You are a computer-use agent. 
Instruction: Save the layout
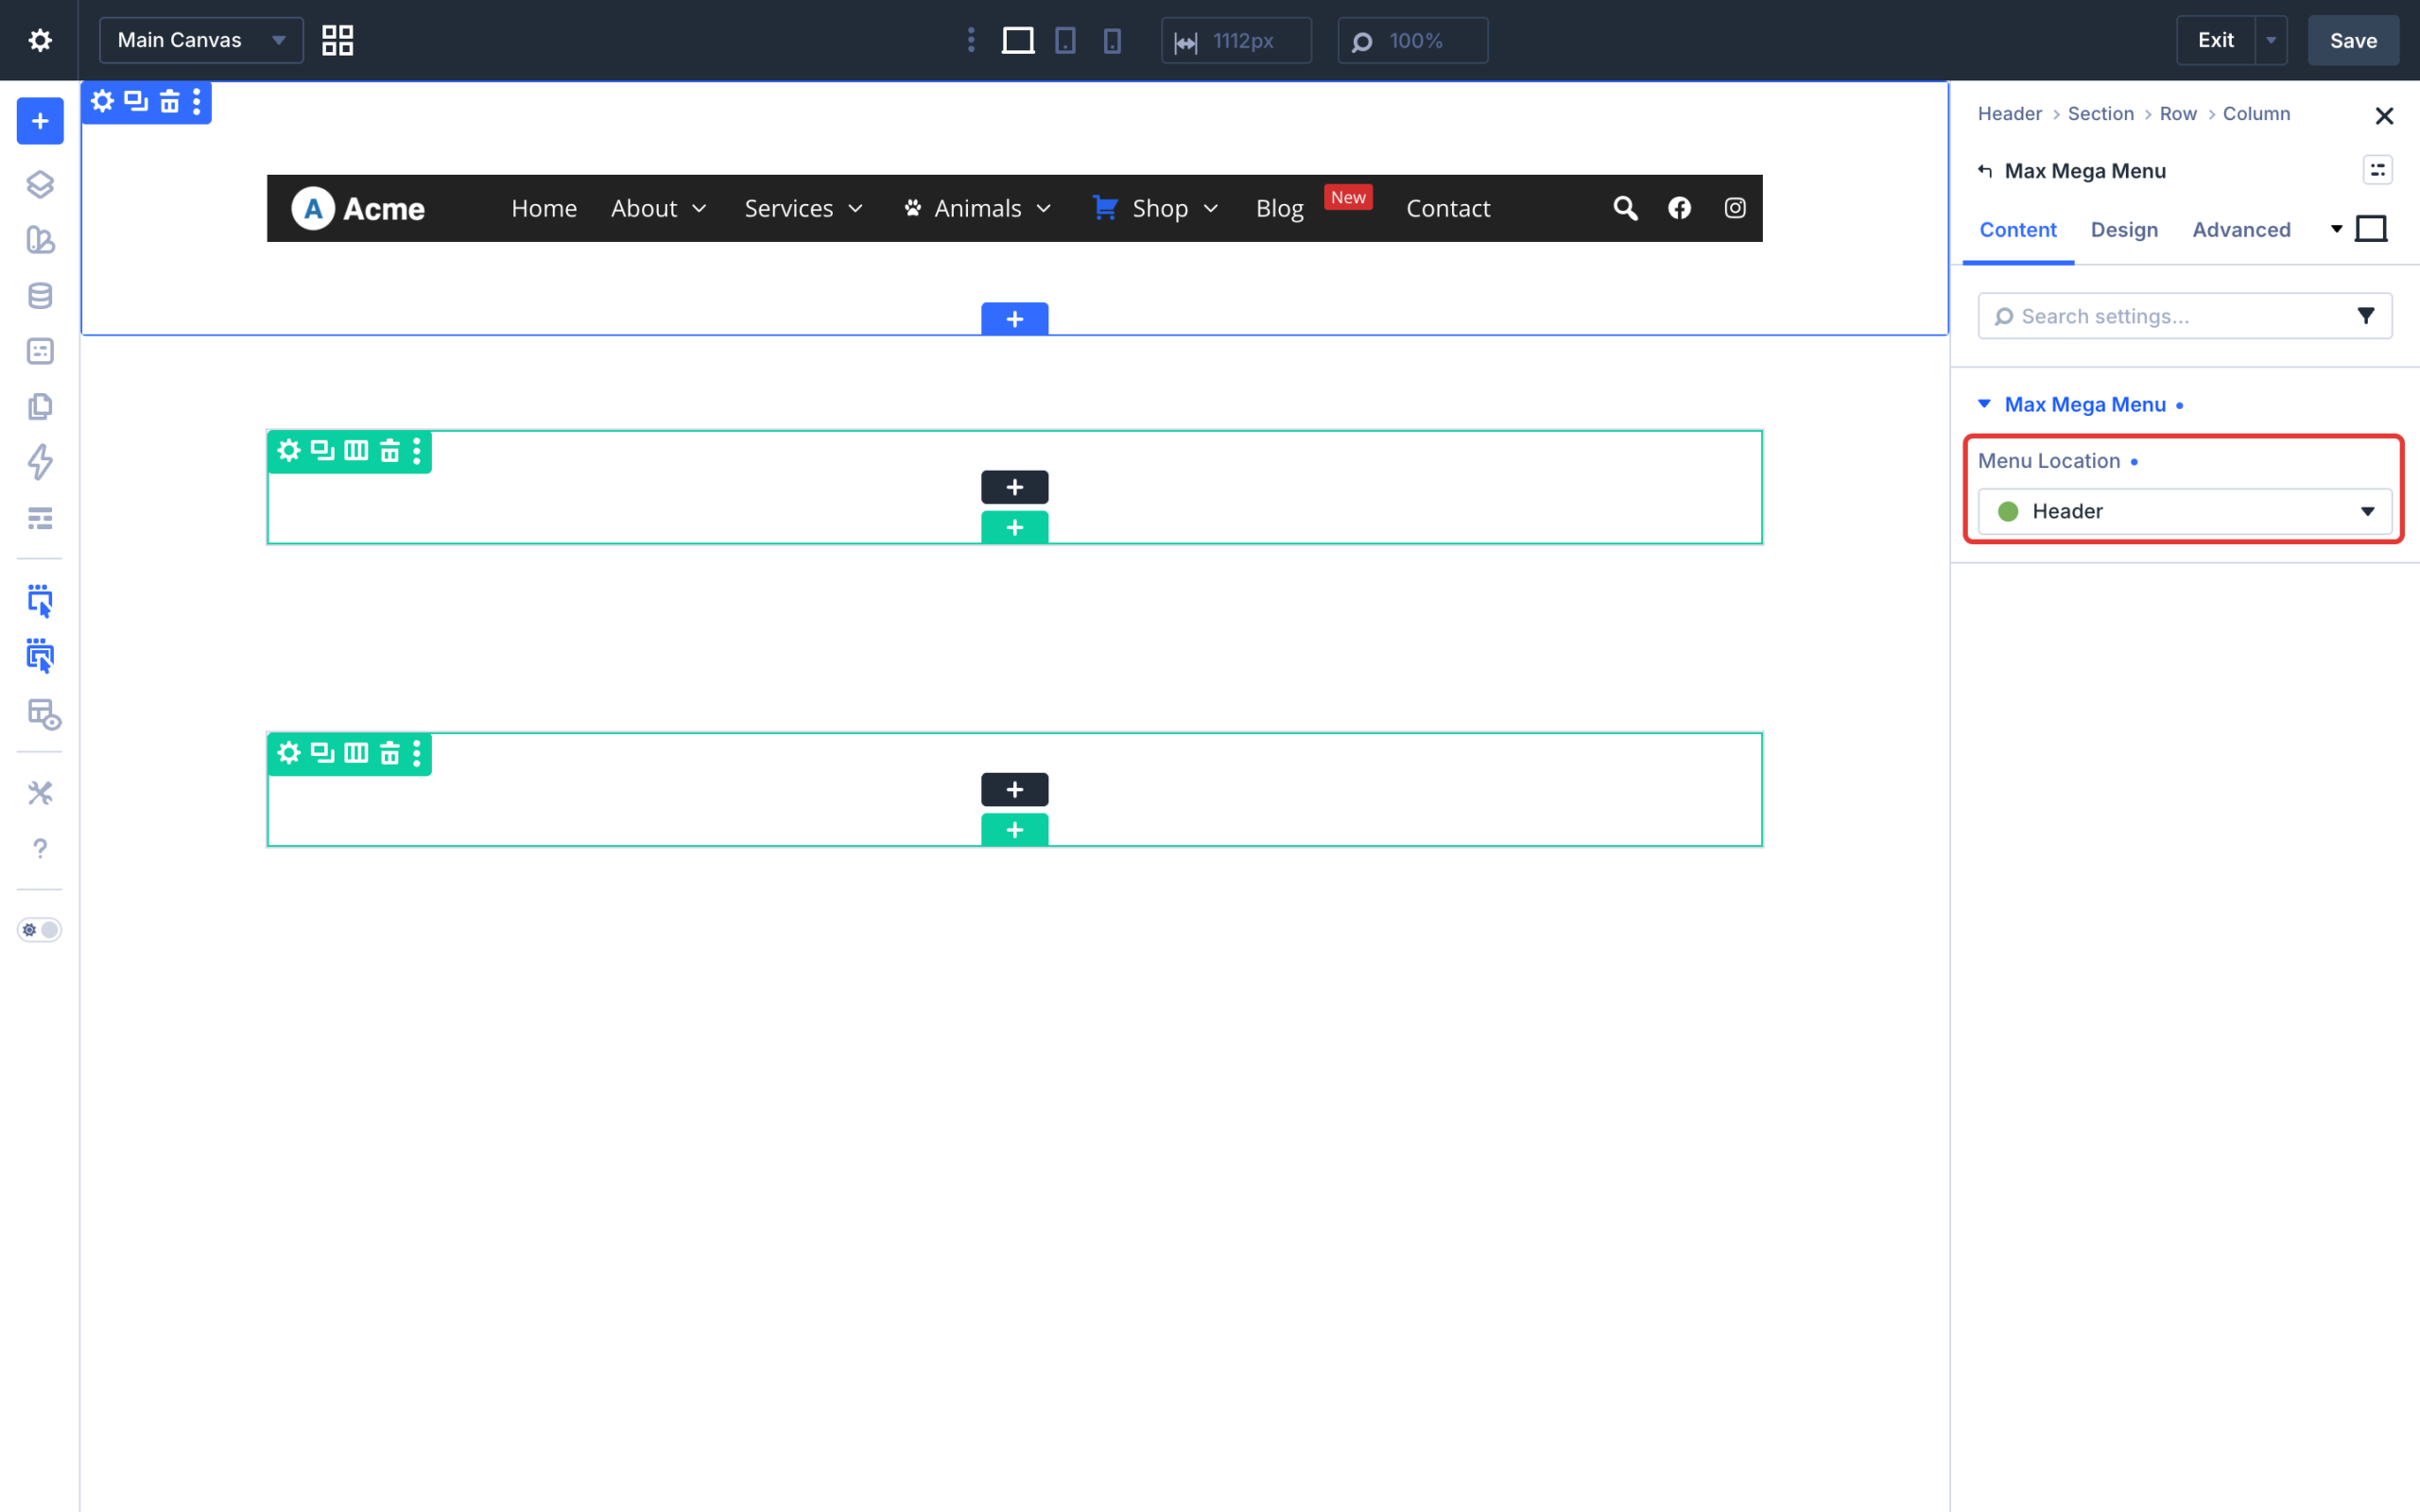click(x=2353, y=40)
